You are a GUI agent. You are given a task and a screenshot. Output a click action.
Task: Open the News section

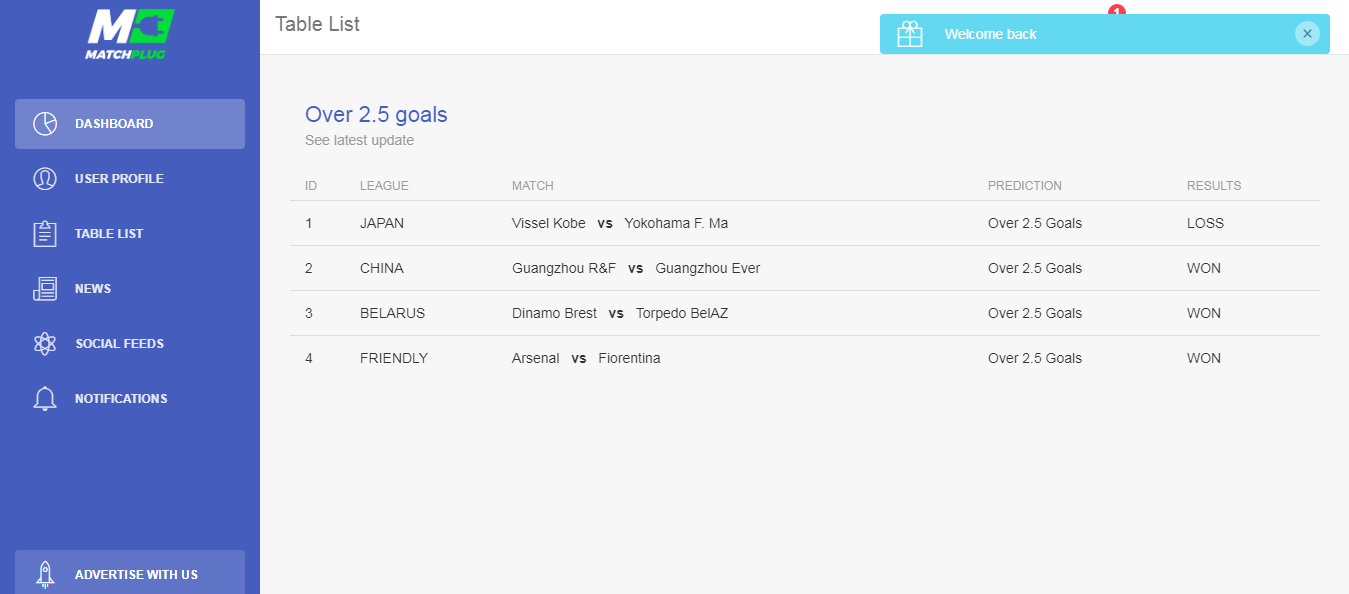point(93,289)
